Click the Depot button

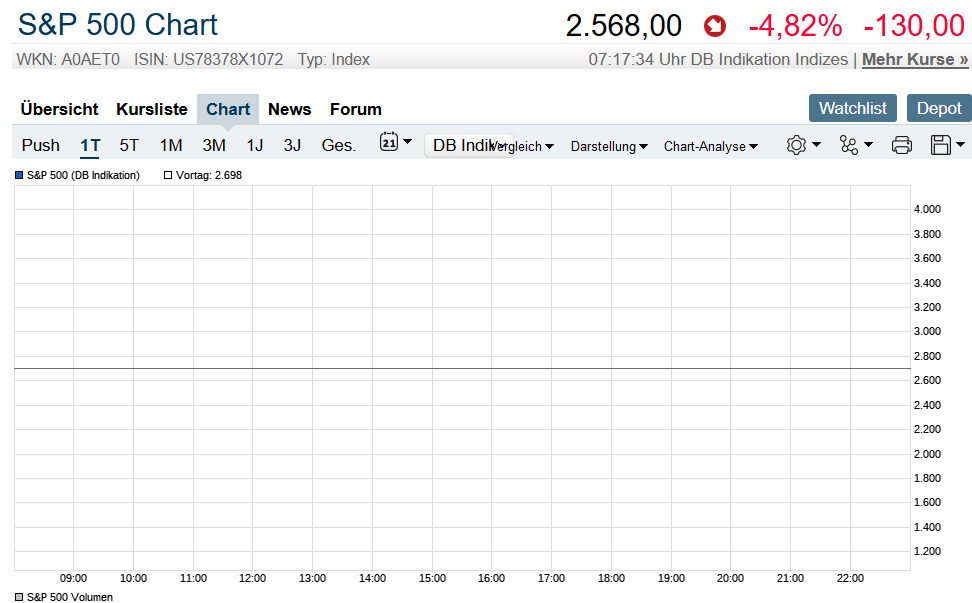(x=939, y=108)
